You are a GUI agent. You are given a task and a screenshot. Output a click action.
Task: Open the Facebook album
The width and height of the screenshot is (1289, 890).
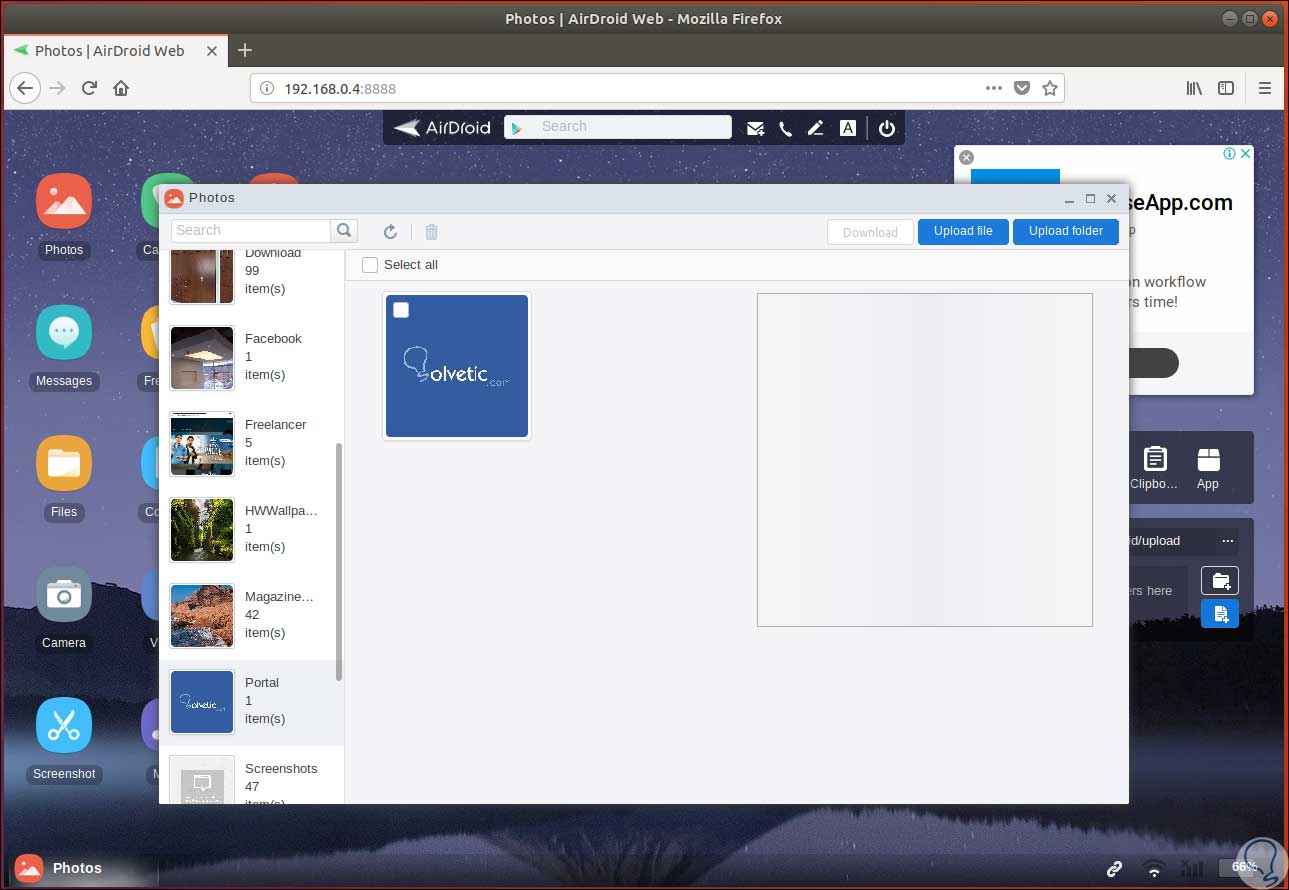(x=251, y=357)
